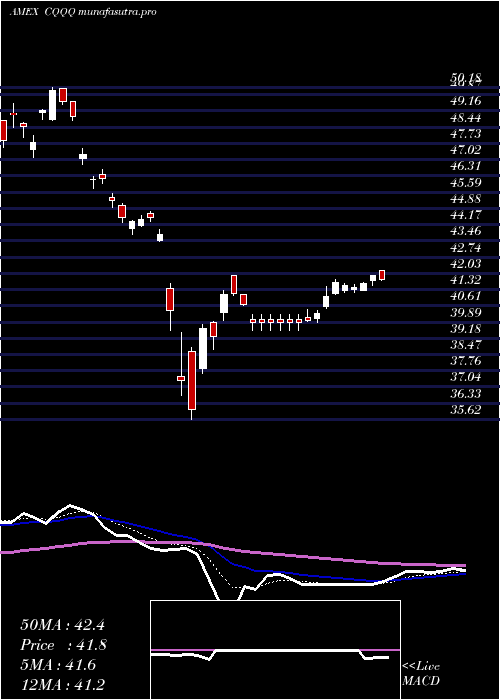The image size is (500, 700).
Task: Click the <<Live MACD label
Action: click(x=421, y=674)
